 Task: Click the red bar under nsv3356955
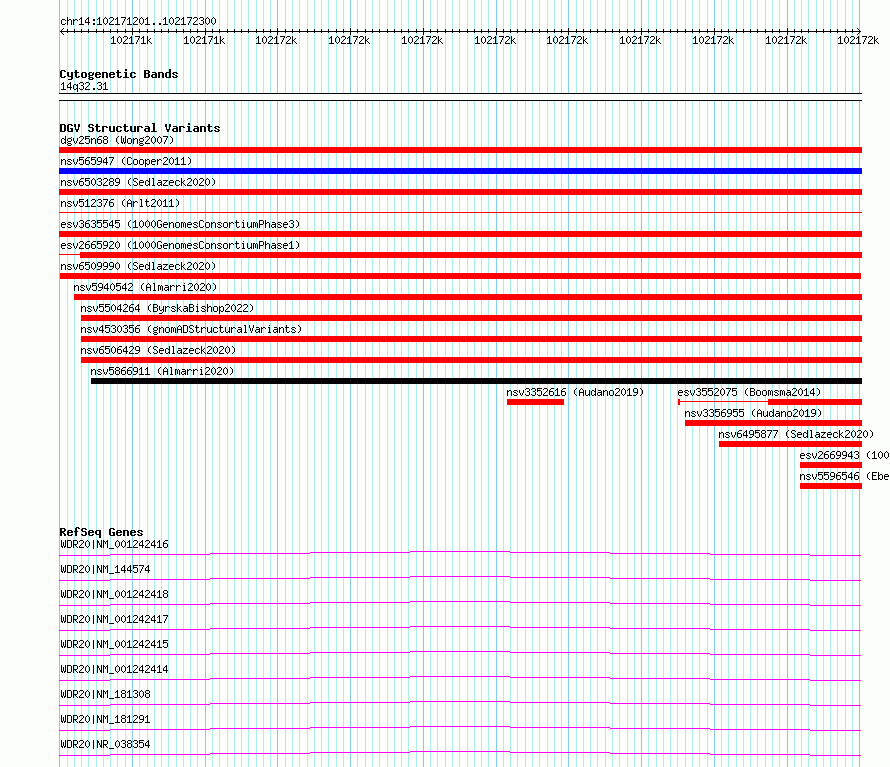point(773,423)
